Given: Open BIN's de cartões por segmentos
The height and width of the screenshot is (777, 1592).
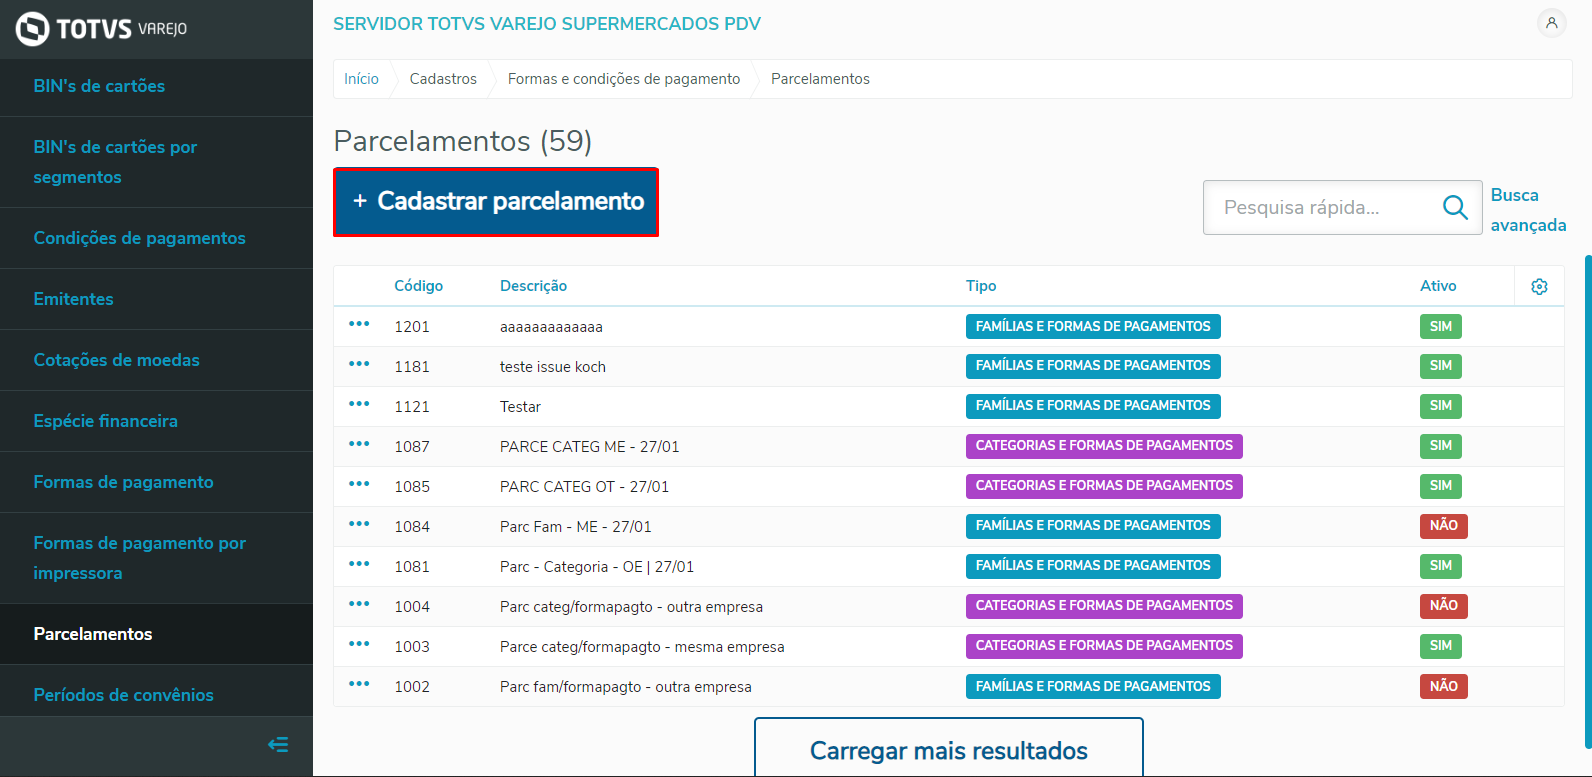Looking at the screenshot, I should coord(156,162).
